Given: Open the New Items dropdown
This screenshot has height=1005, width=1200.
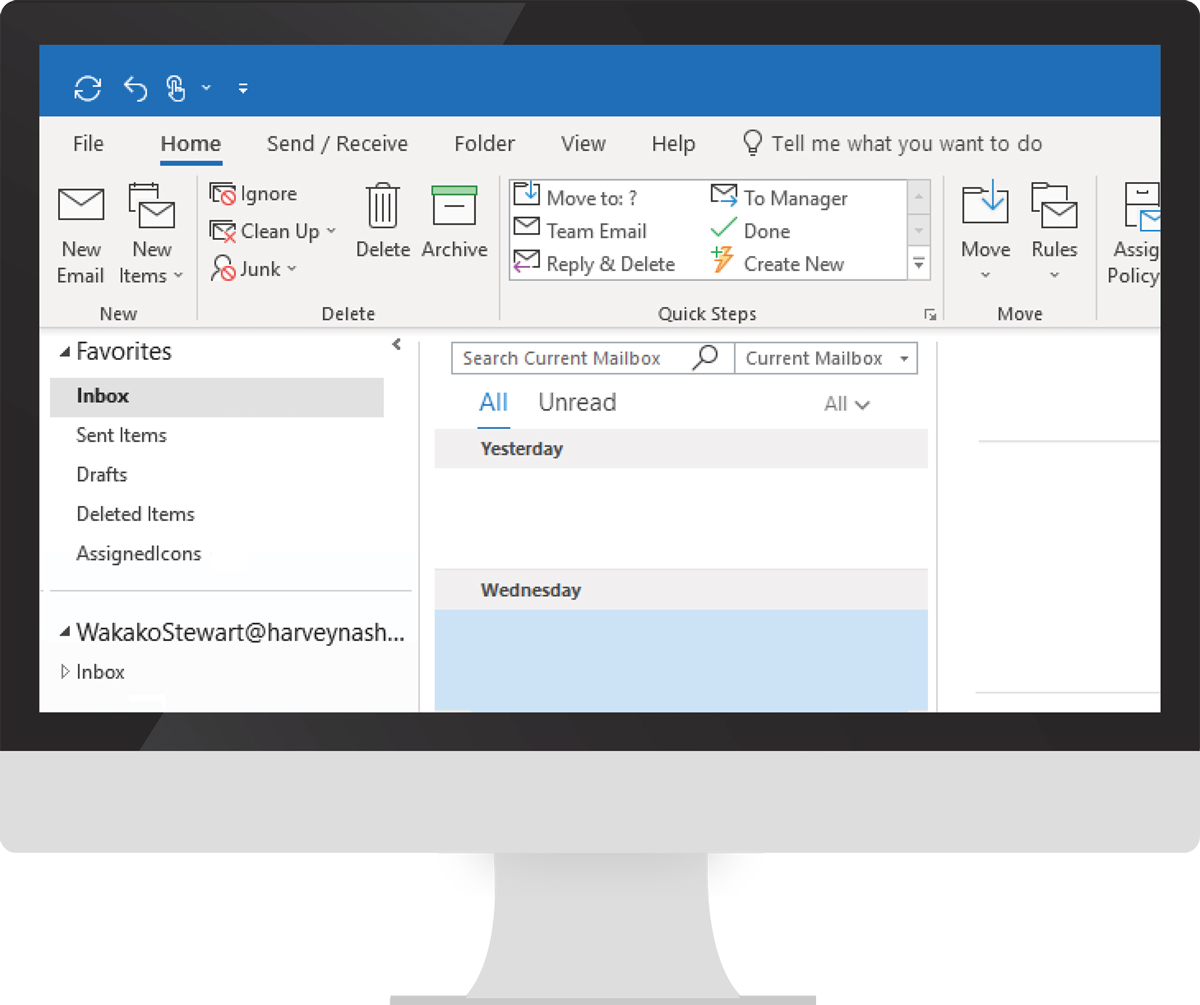Looking at the screenshot, I should click(x=152, y=262).
